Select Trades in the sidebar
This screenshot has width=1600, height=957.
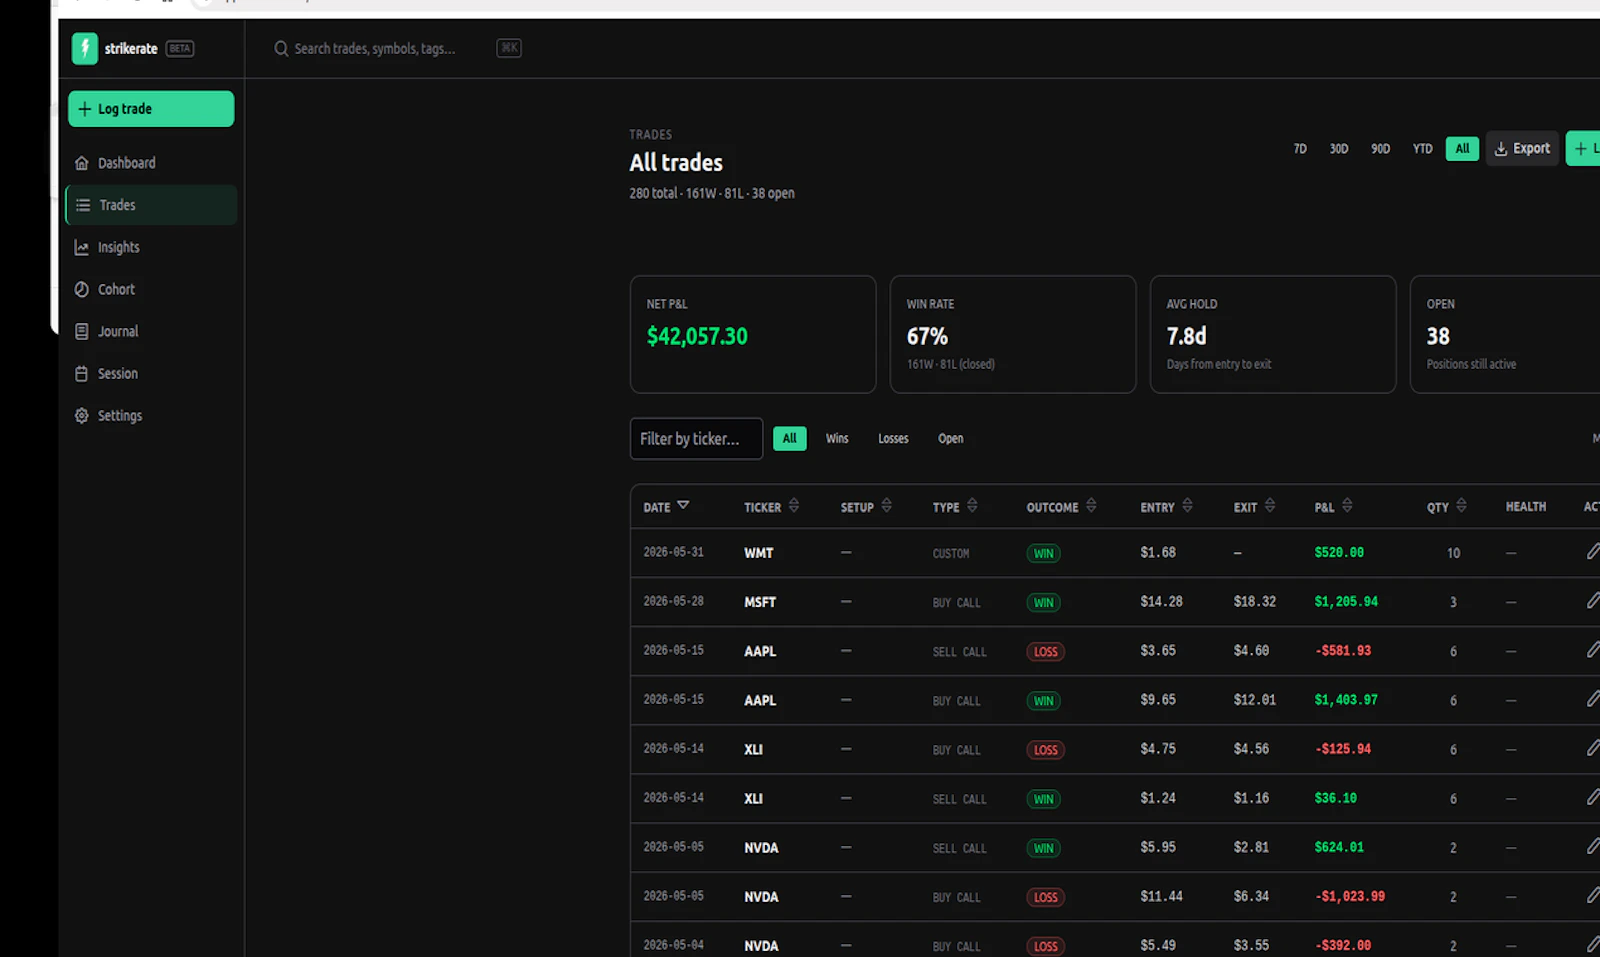pos(151,205)
